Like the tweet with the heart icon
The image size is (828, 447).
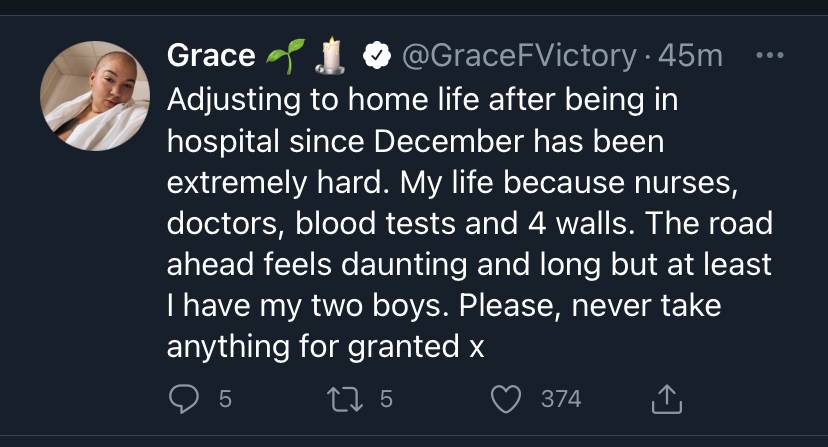(x=506, y=399)
